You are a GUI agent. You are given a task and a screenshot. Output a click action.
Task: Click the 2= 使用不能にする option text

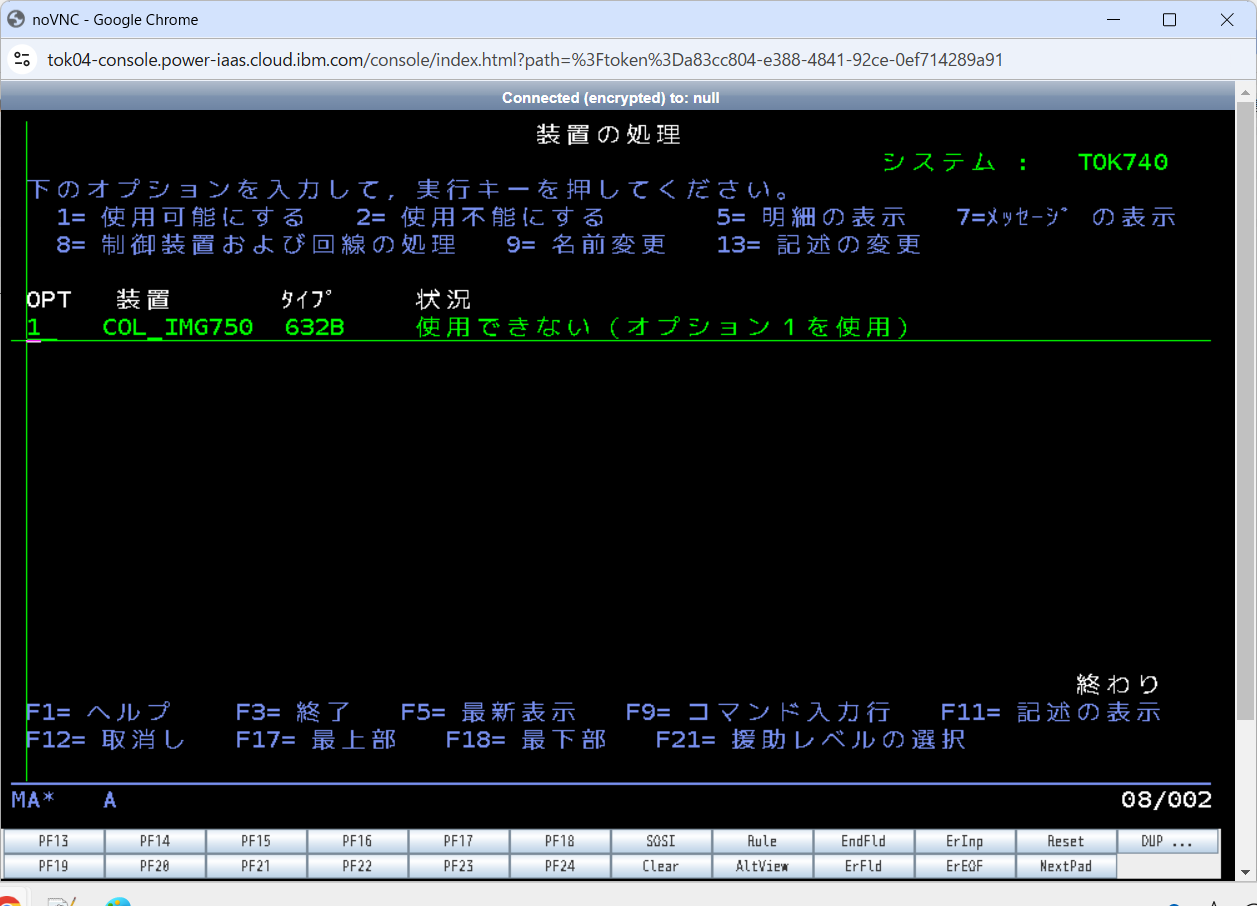[x=481, y=217]
